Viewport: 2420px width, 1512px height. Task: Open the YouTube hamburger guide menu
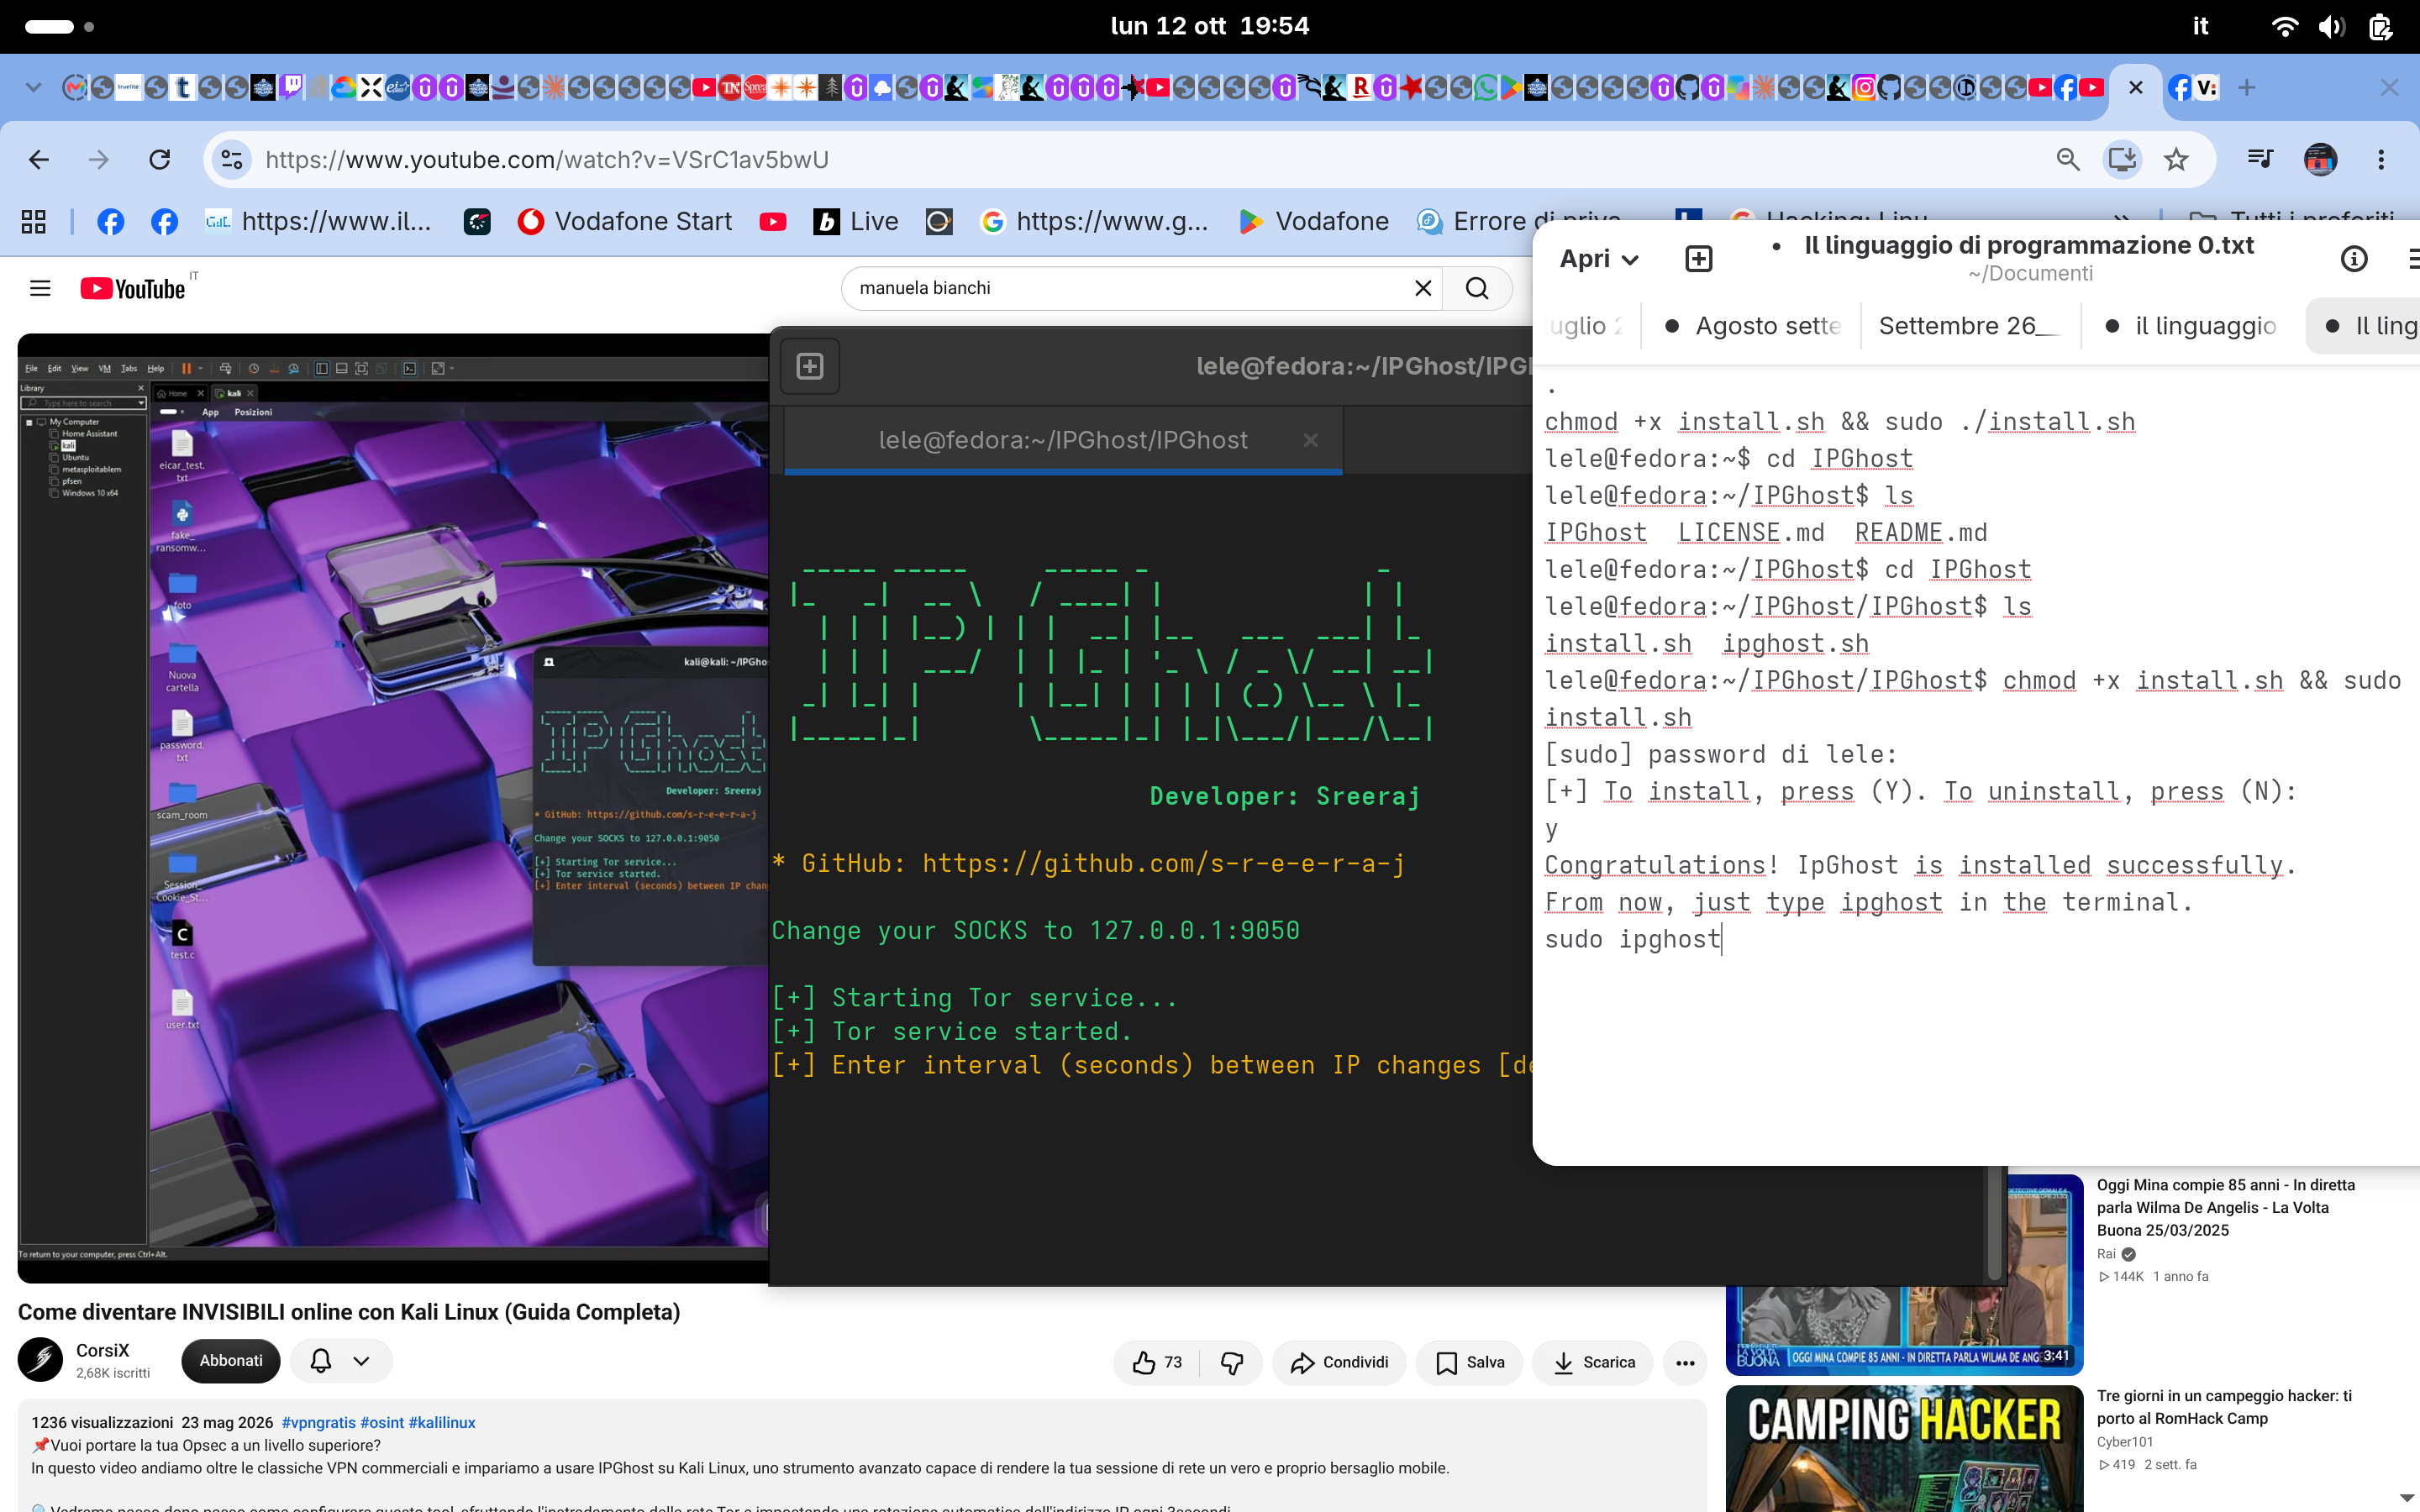tap(40, 288)
